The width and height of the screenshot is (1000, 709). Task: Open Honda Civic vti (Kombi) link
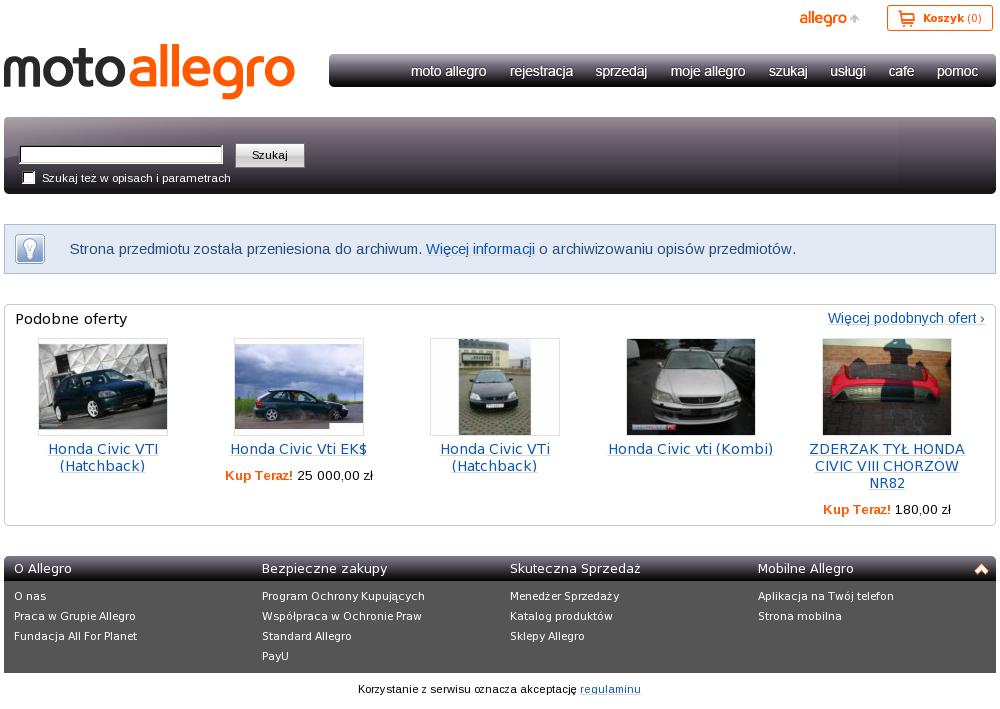691,450
